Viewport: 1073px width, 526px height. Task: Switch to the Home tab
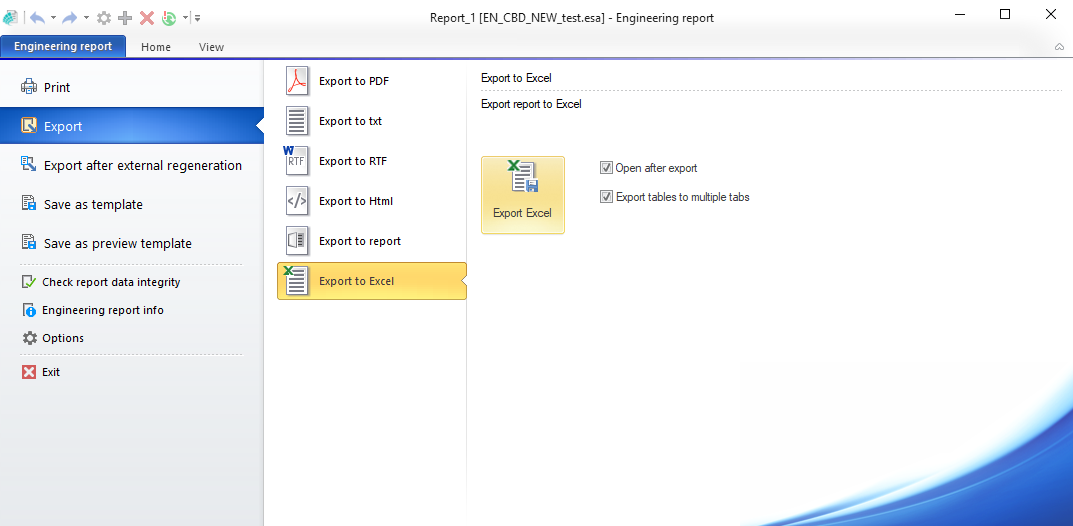[155, 47]
